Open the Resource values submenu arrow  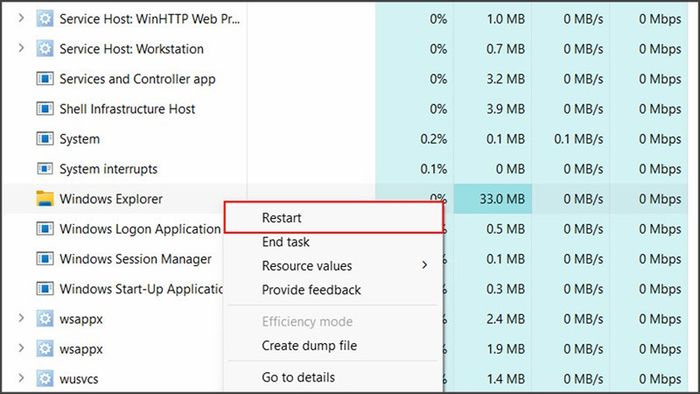(x=425, y=265)
